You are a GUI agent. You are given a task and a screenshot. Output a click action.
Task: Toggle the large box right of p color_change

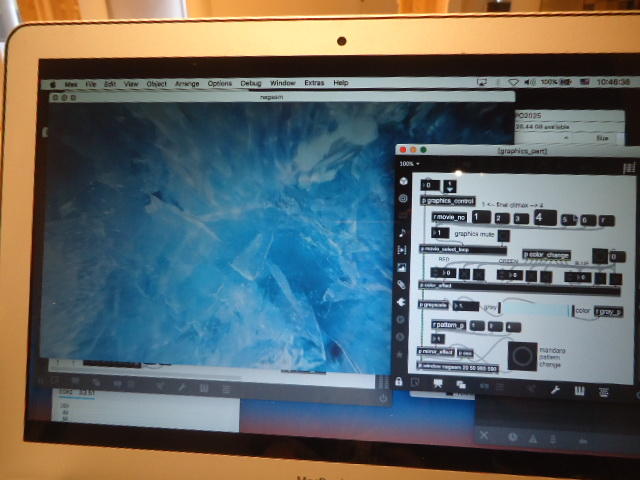tap(600, 256)
